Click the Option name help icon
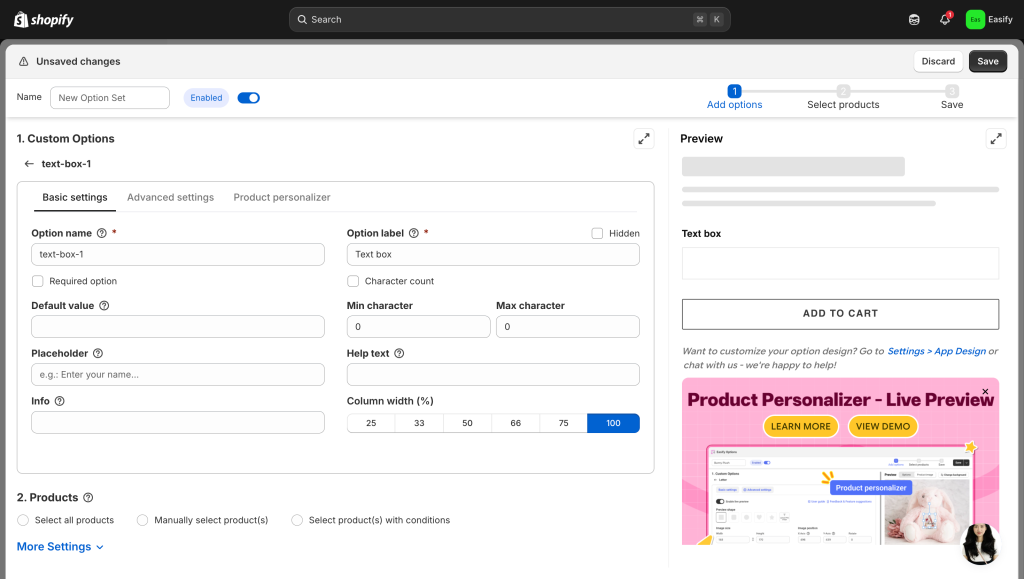 102,233
